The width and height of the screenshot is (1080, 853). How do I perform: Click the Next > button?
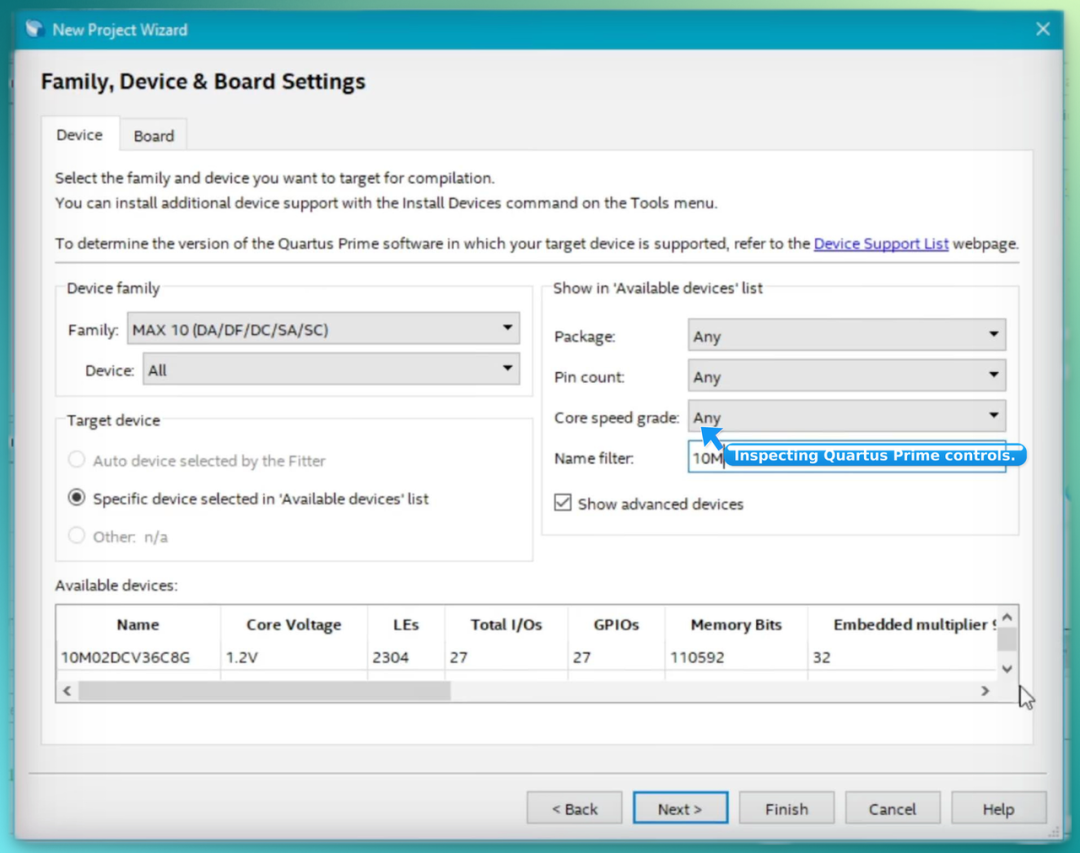(x=680, y=808)
